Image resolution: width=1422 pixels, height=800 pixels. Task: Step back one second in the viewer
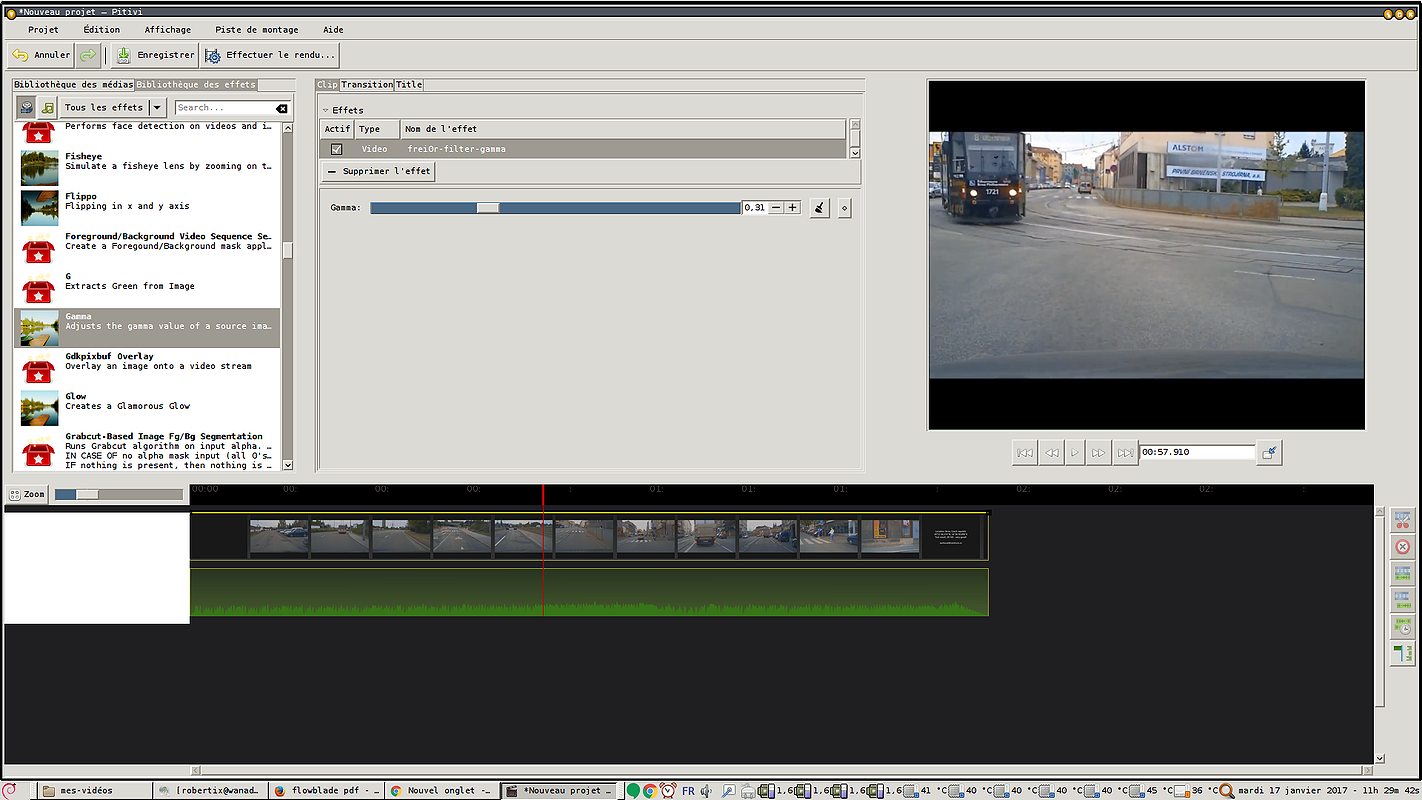coord(1051,453)
